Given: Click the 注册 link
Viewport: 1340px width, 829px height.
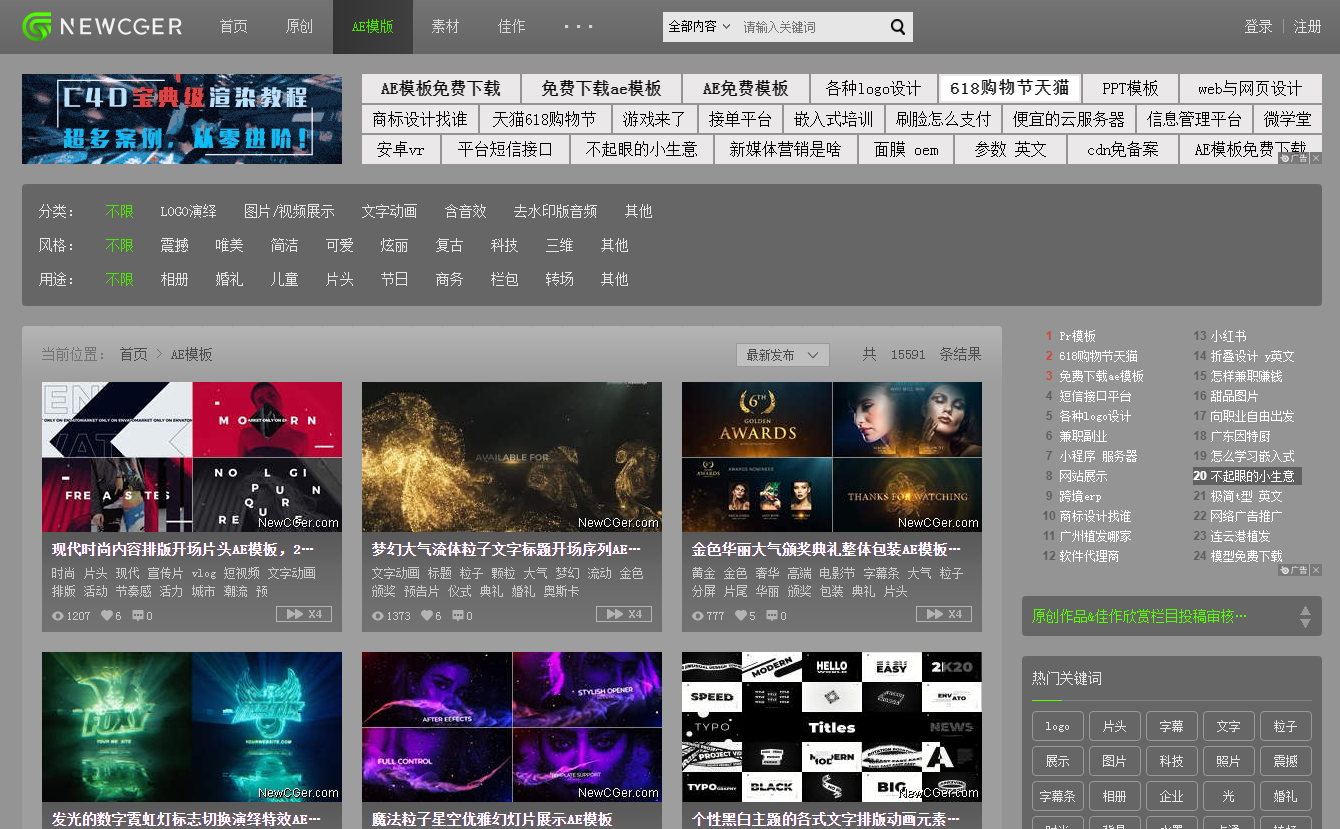Looking at the screenshot, I should tap(1308, 27).
